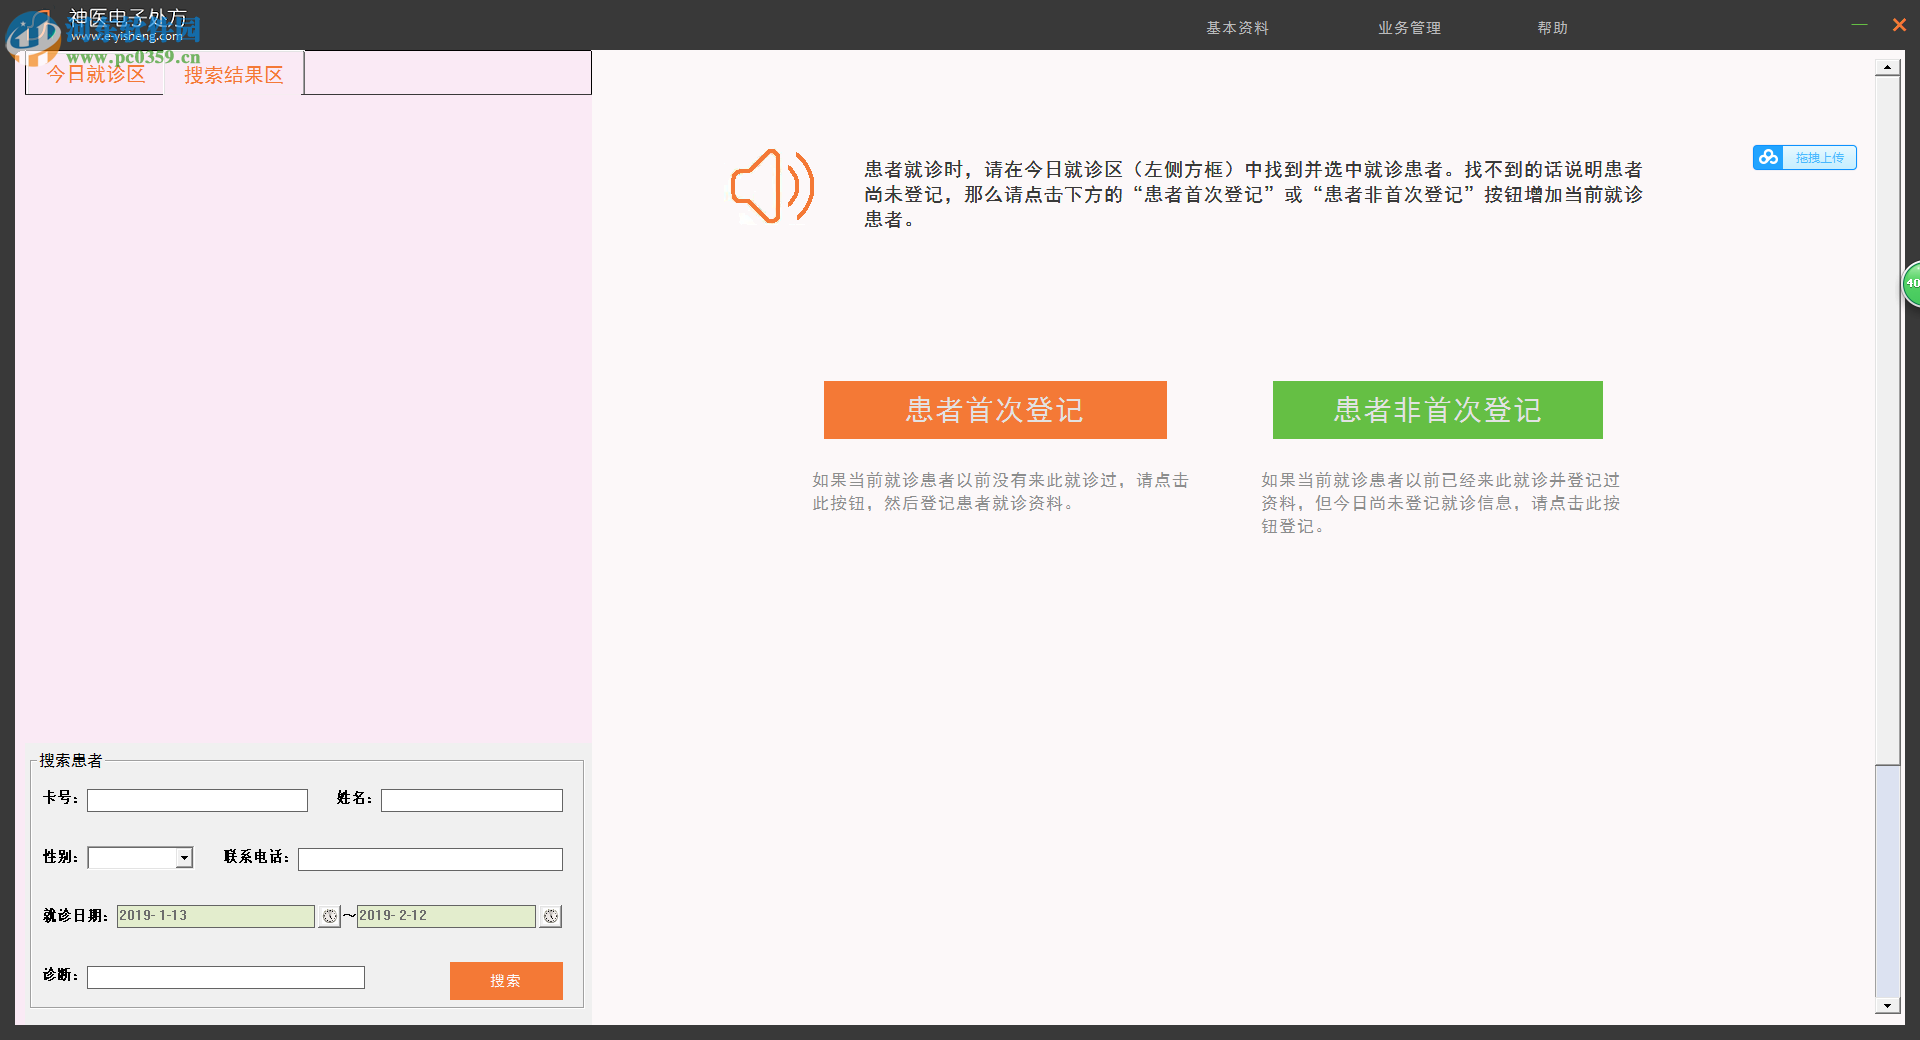The image size is (1920, 1040).
Task: Click the orange speaker icon
Action: coord(772,187)
